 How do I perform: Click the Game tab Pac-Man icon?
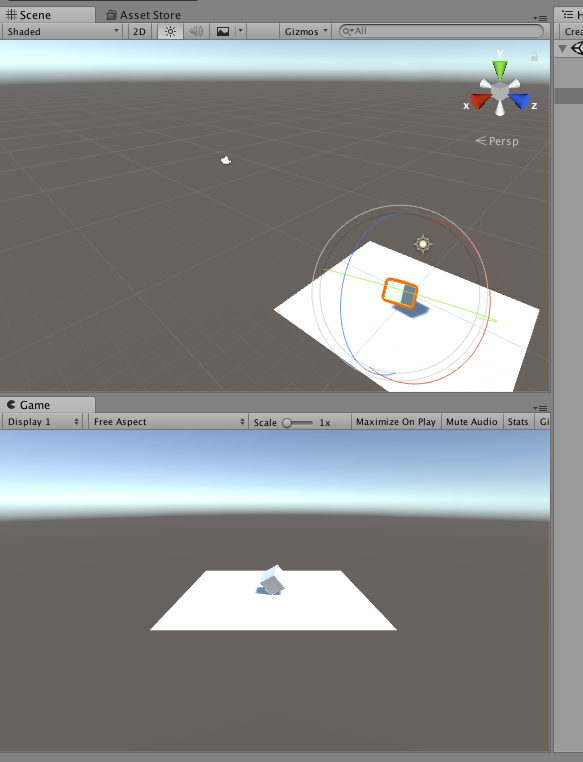point(11,404)
